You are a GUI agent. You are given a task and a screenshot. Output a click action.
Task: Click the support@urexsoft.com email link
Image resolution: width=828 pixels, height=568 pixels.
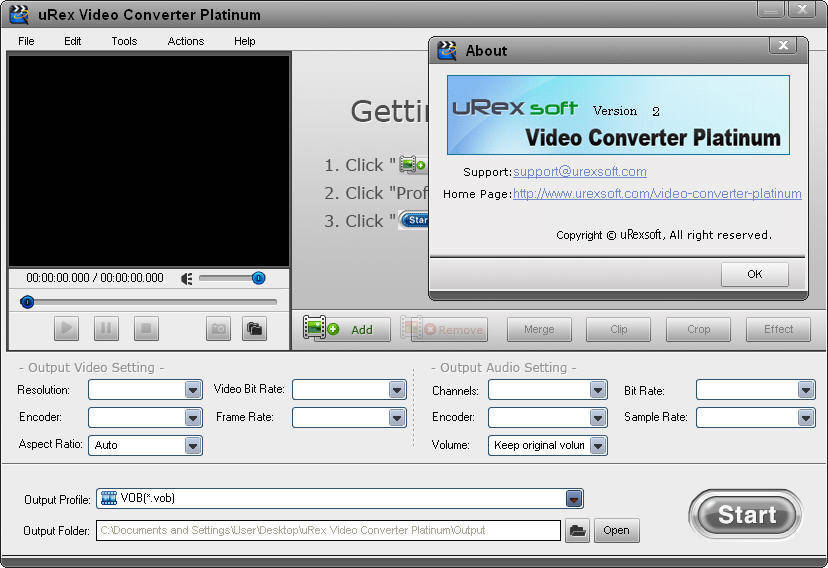(x=580, y=172)
